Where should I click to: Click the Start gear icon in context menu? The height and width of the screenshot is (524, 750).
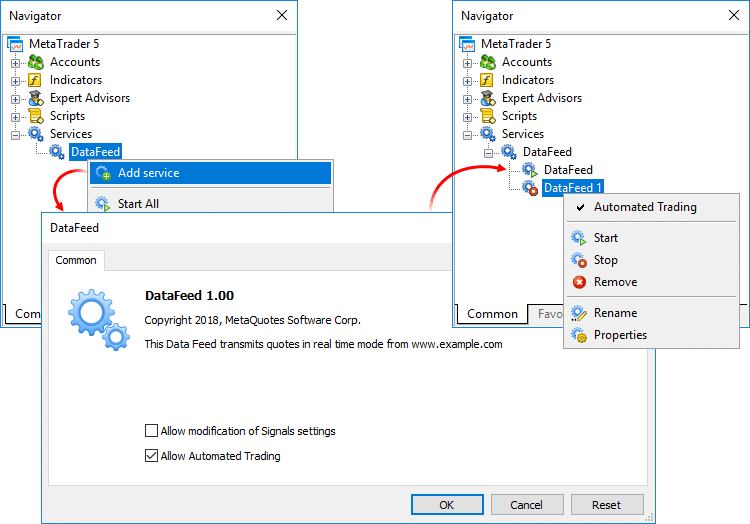pos(579,238)
